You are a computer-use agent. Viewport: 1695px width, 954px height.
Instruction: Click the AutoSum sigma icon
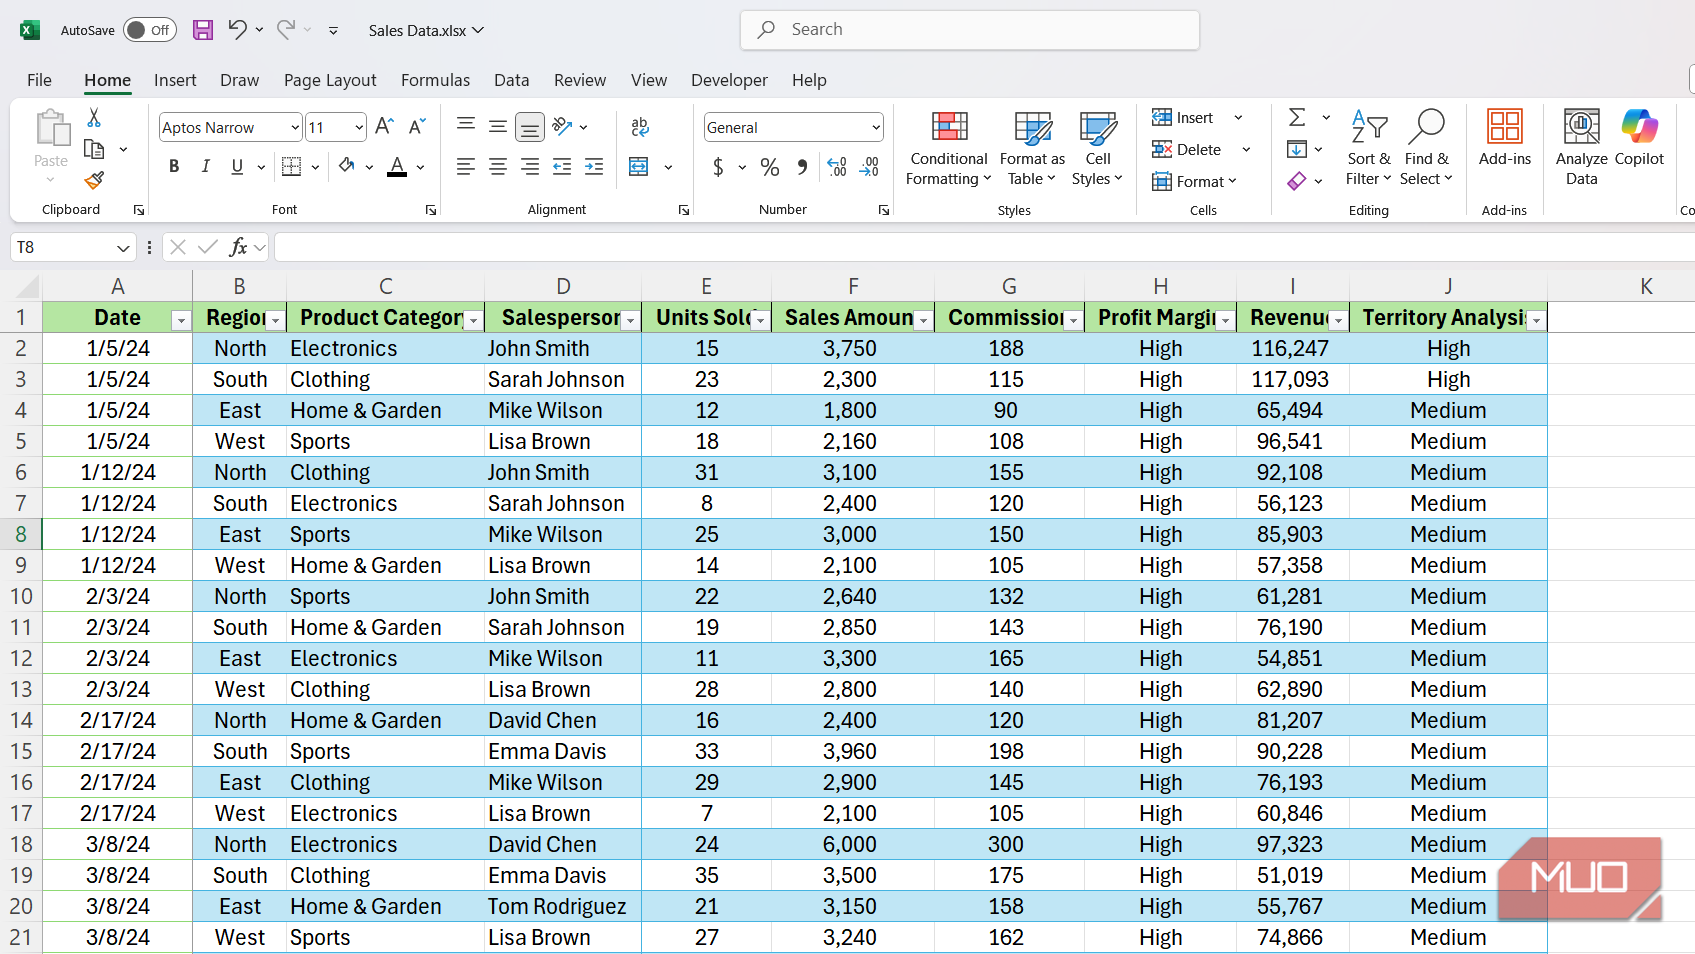click(1297, 117)
